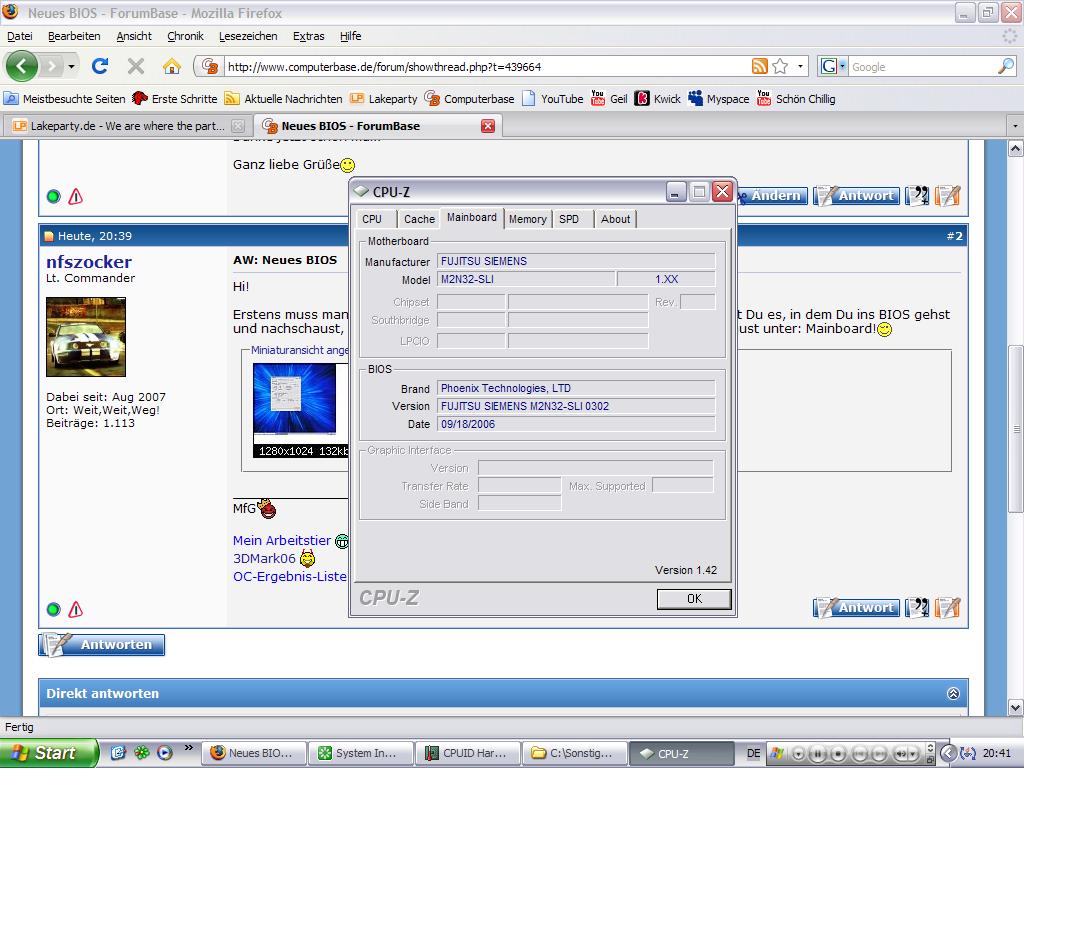Screen dimensions: 1082x935
Task: Click the post number #2 link
Action: [954, 236]
